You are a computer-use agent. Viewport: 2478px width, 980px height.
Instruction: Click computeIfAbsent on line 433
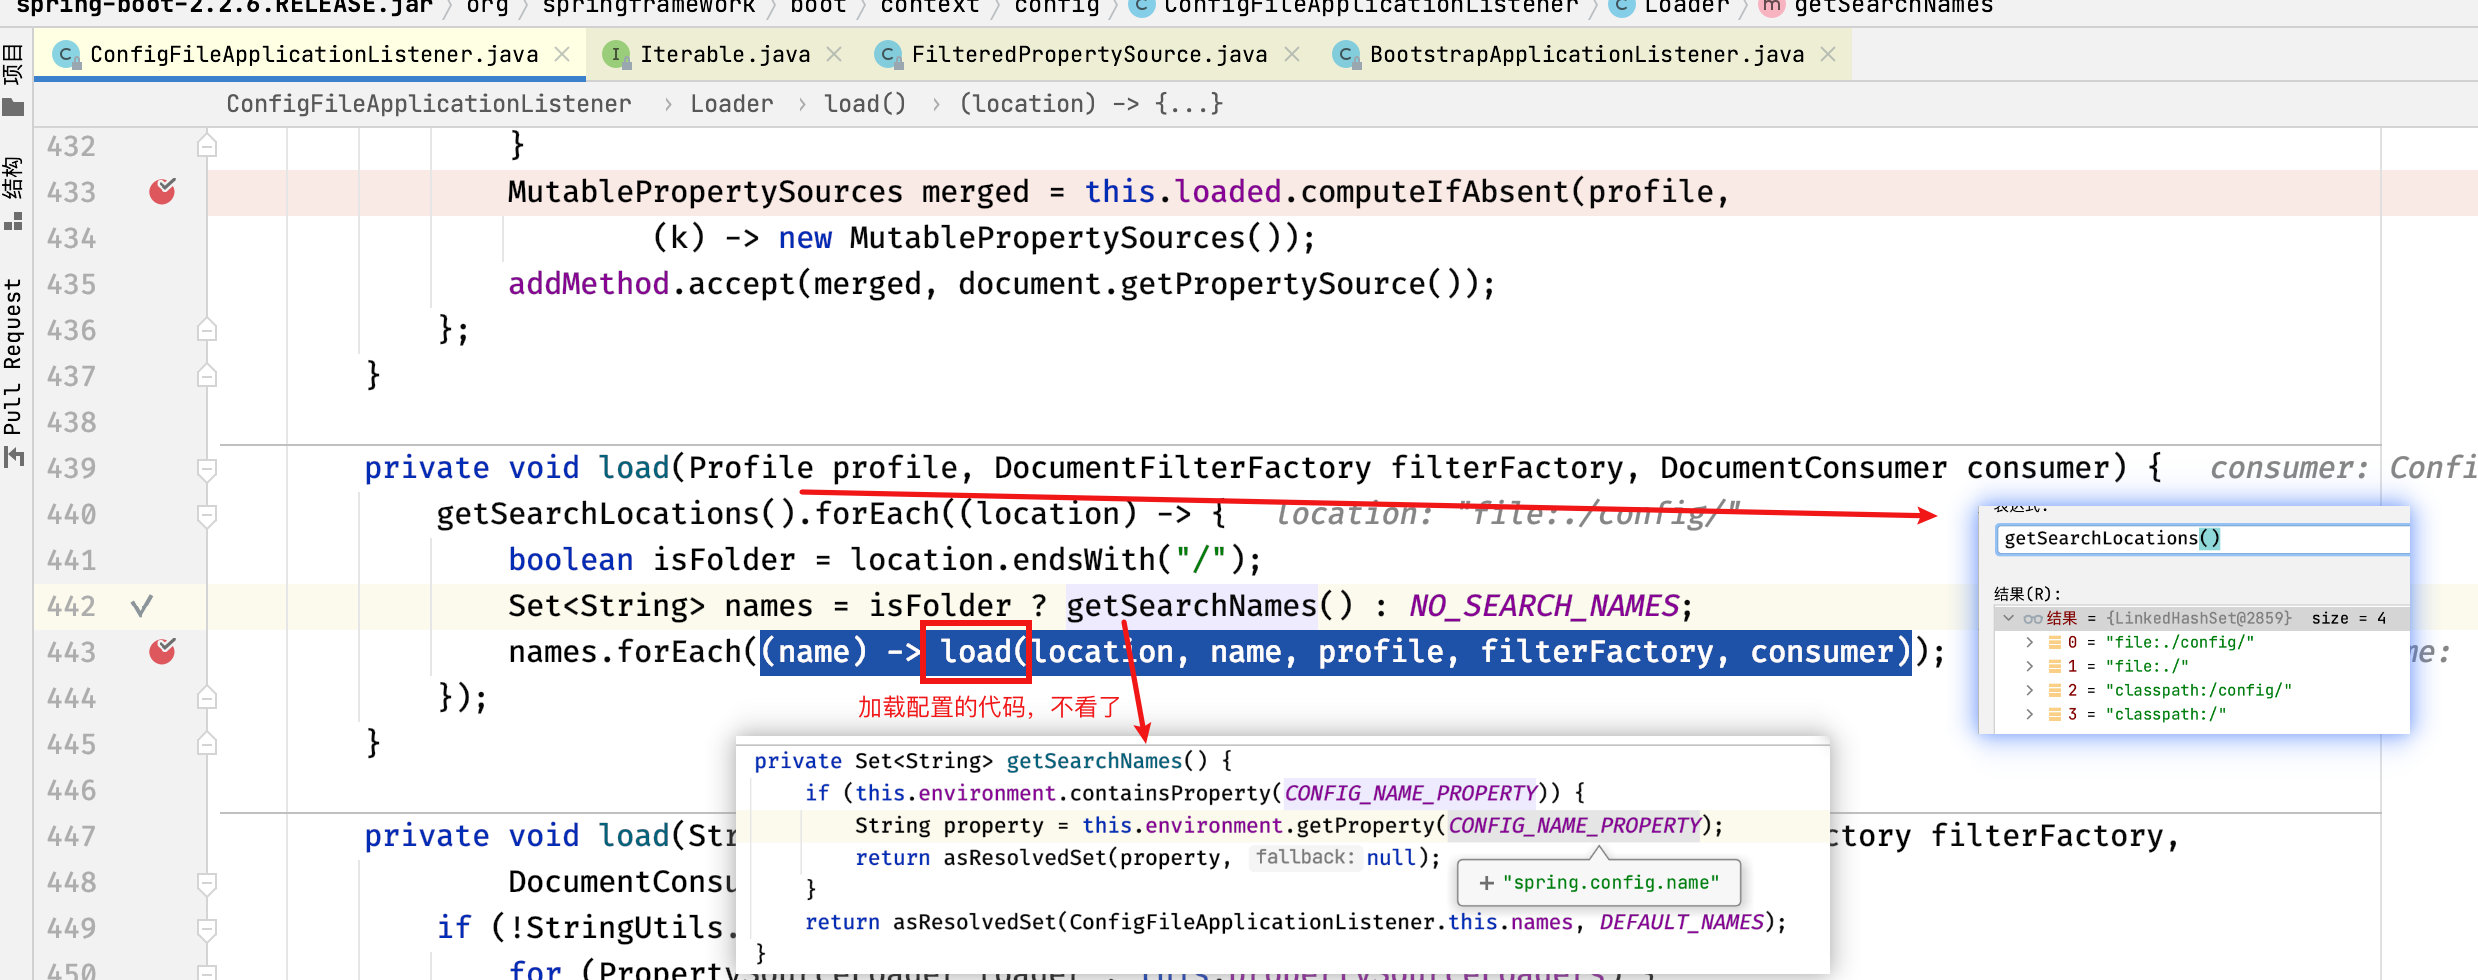point(1434,191)
